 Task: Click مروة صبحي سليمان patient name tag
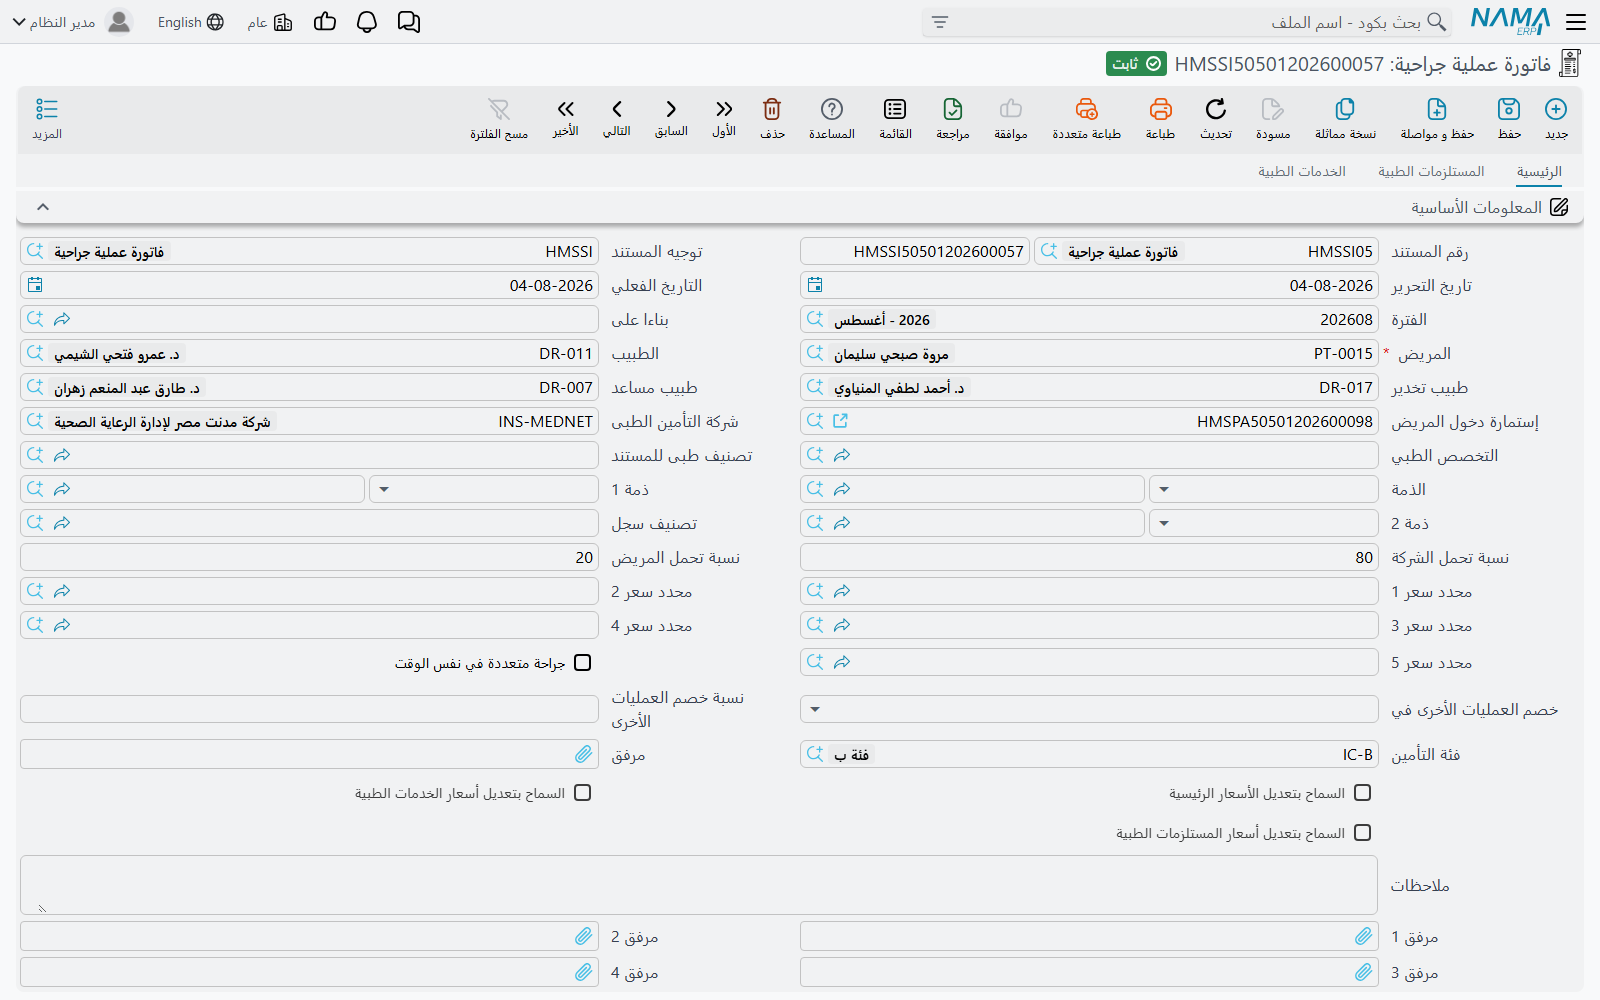[891, 354]
